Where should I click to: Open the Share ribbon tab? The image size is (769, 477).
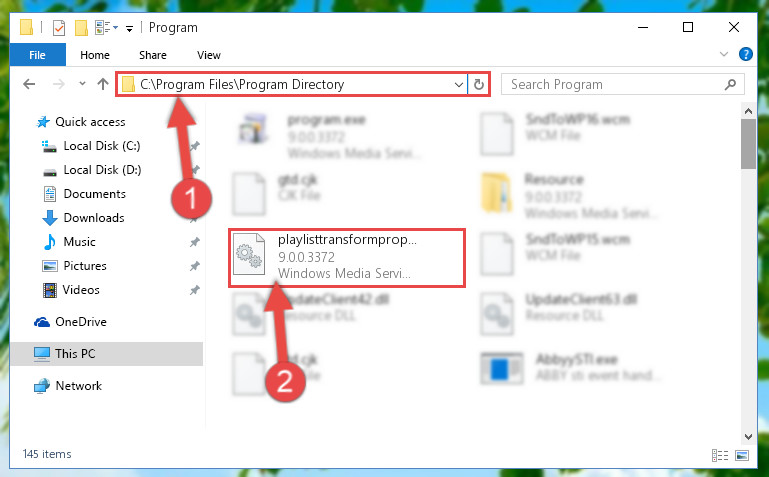click(153, 55)
